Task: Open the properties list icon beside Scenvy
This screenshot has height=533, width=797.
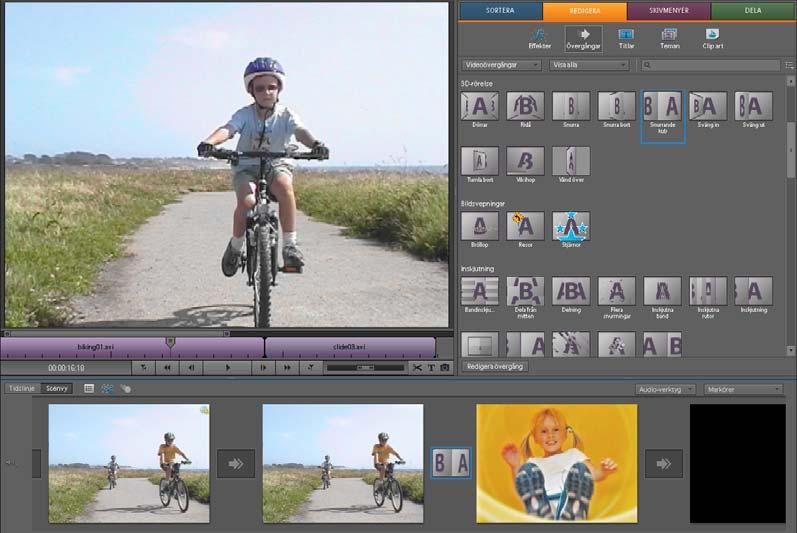Action: (x=89, y=389)
